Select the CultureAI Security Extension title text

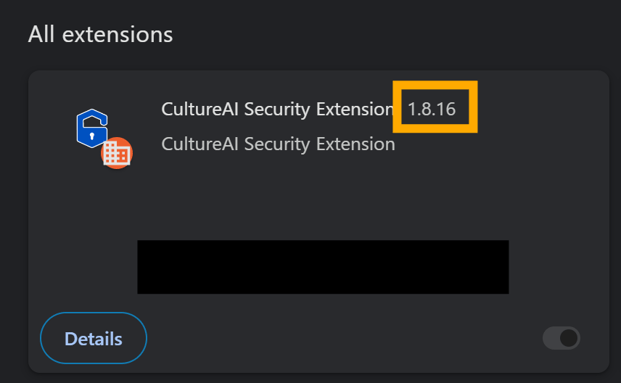click(278, 109)
